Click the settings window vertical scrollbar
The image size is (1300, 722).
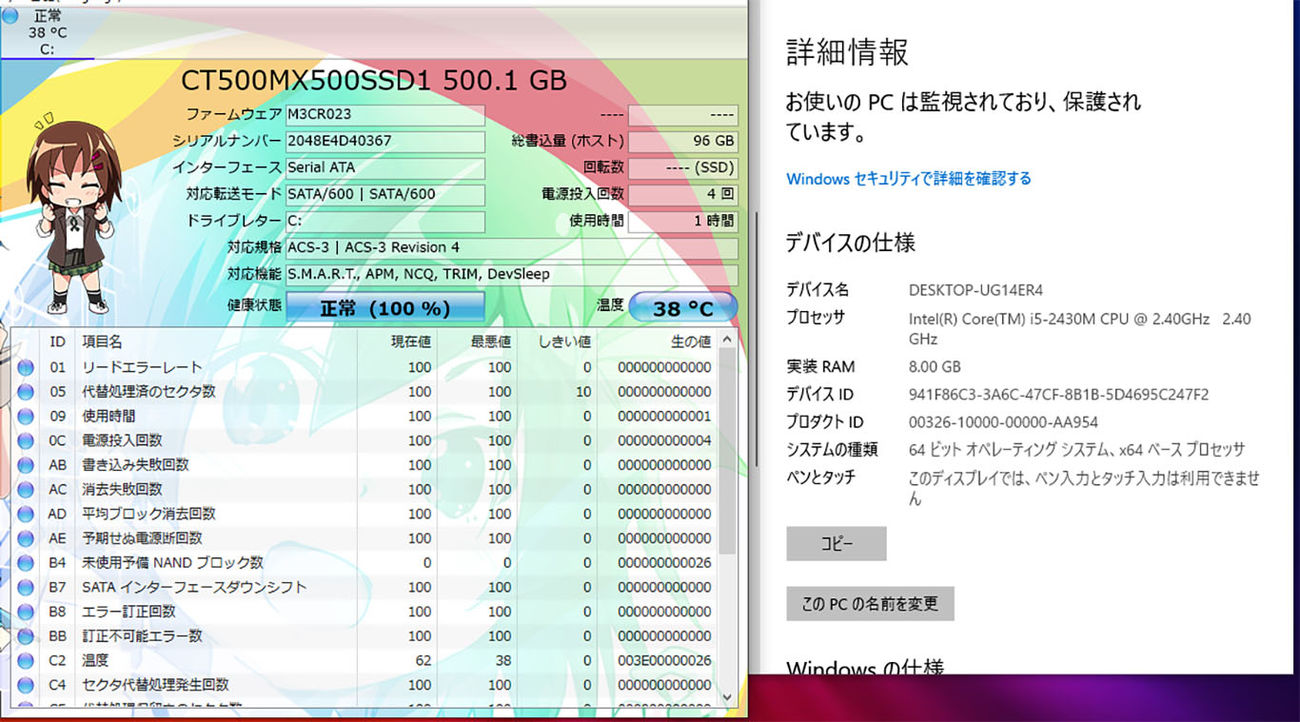pos(755,340)
